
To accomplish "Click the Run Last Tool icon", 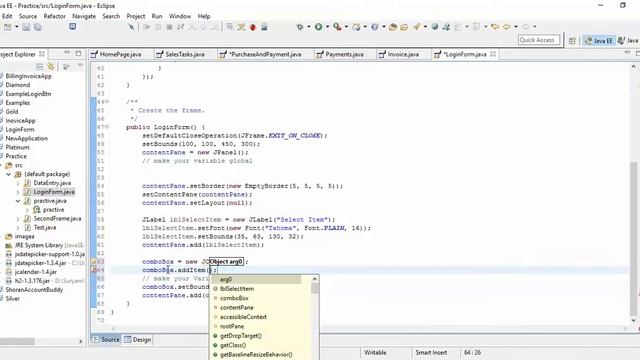I will click(x=337, y=27).
